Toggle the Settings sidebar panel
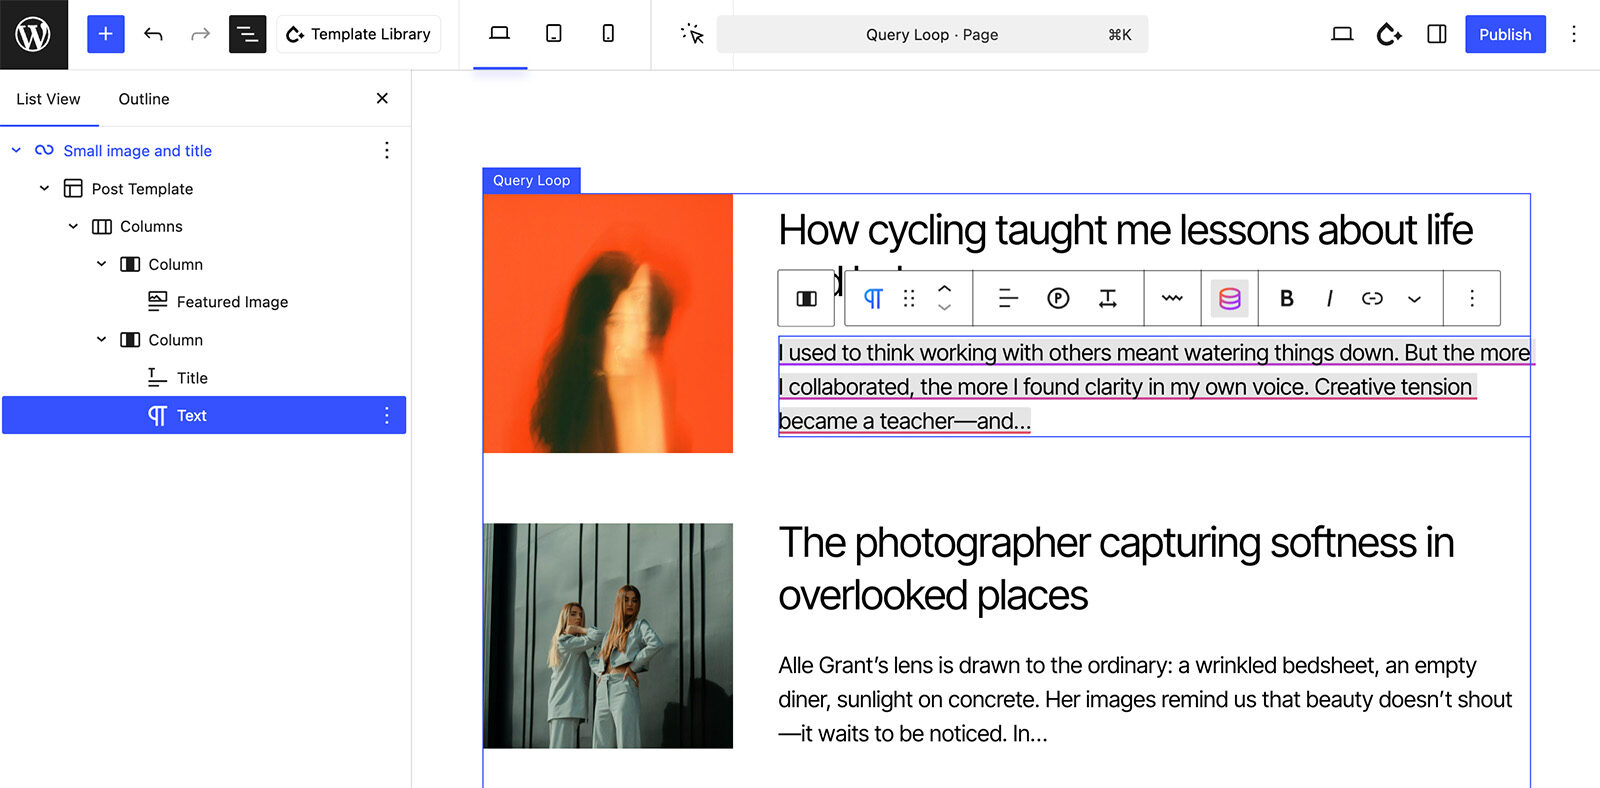 coord(1437,34)
